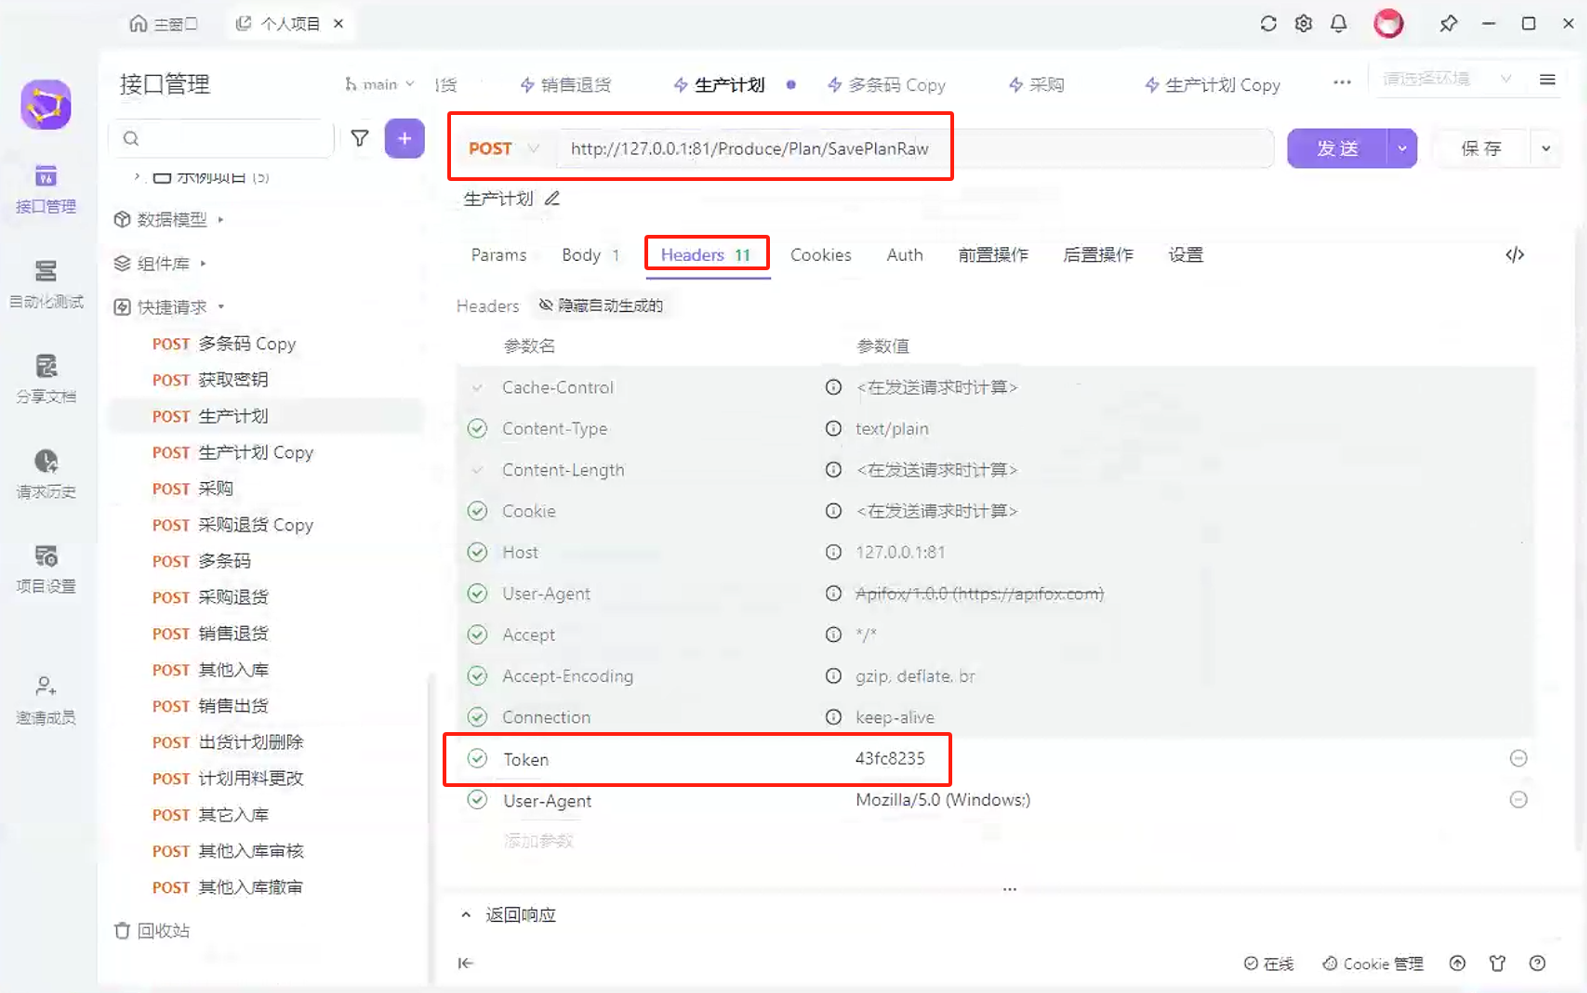
Task: Click the 发送 button
Action: point(1337,148)
